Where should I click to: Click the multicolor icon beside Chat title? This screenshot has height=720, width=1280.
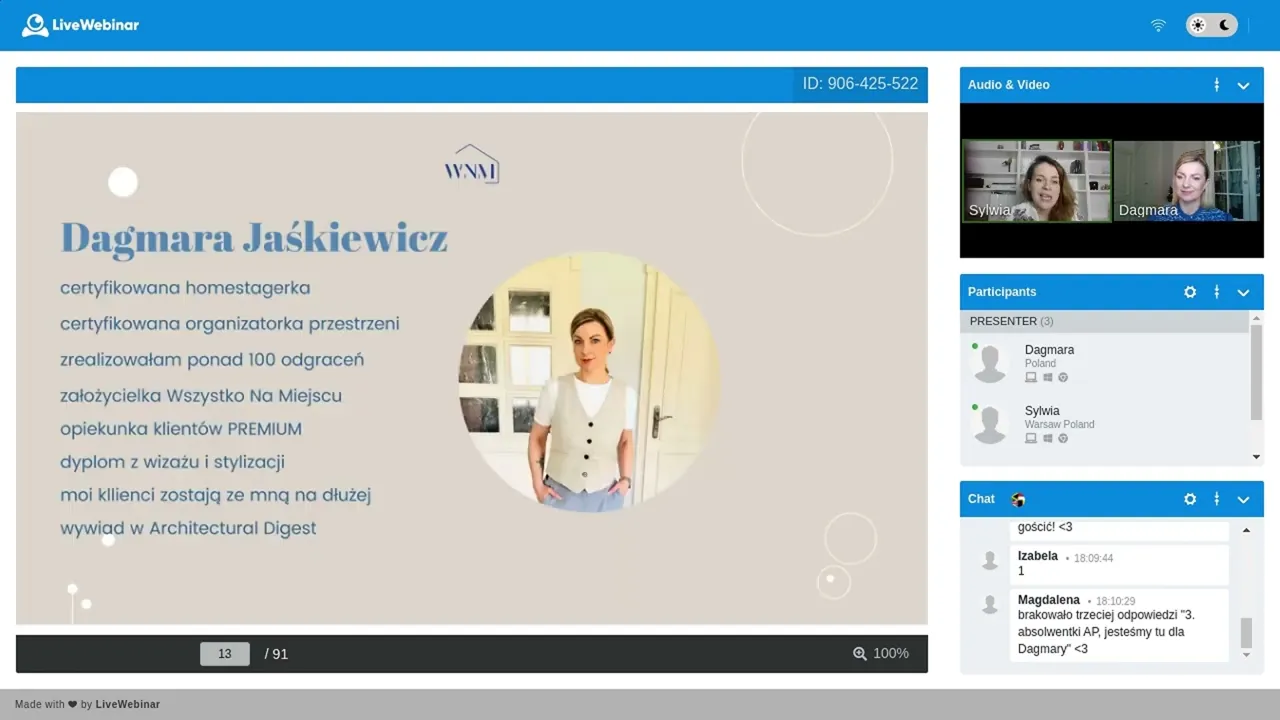pyautogui.click(x=1018, y=499)
